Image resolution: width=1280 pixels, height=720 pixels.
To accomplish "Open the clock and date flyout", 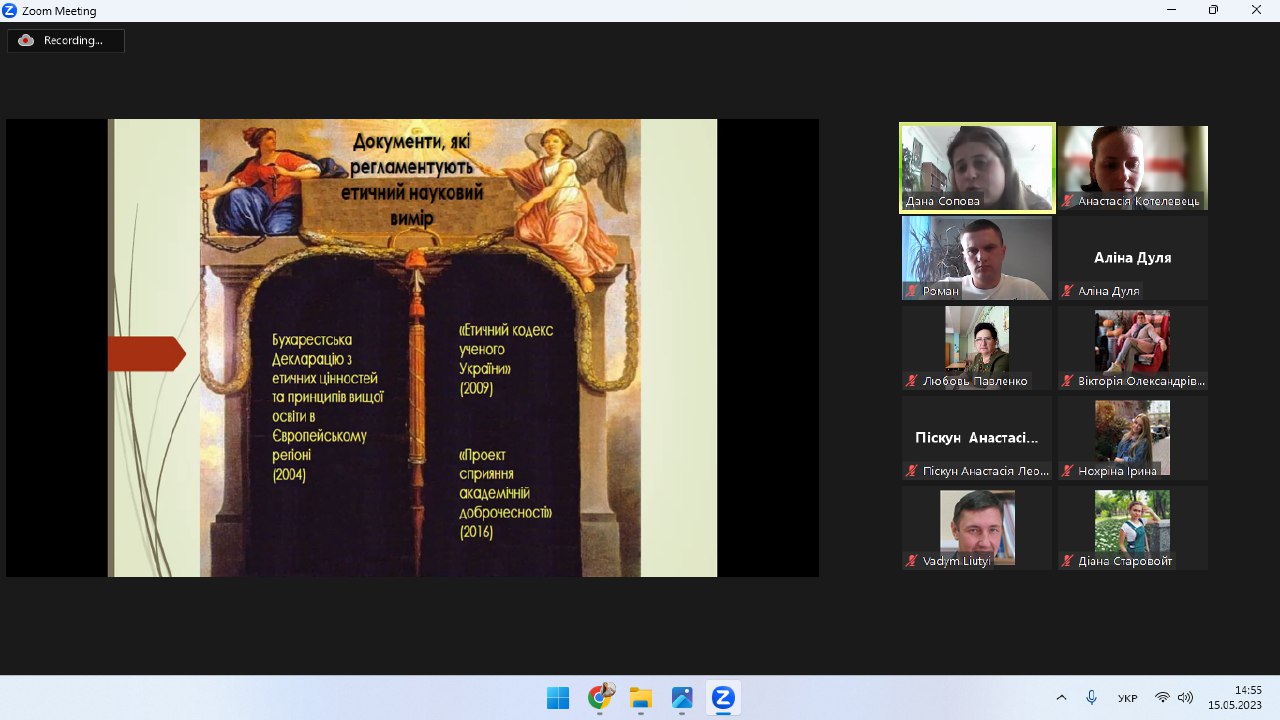I will coord(1234,697).
